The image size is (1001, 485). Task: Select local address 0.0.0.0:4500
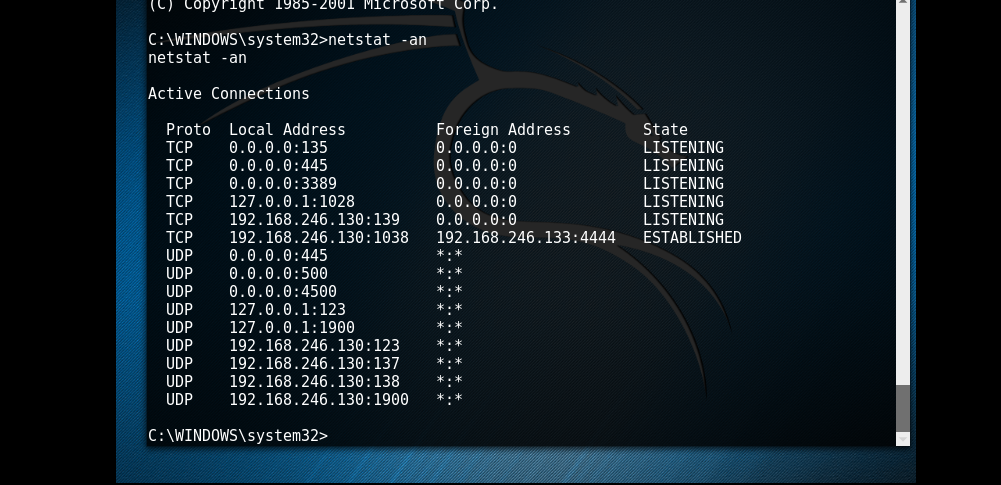tap(283, 292)
